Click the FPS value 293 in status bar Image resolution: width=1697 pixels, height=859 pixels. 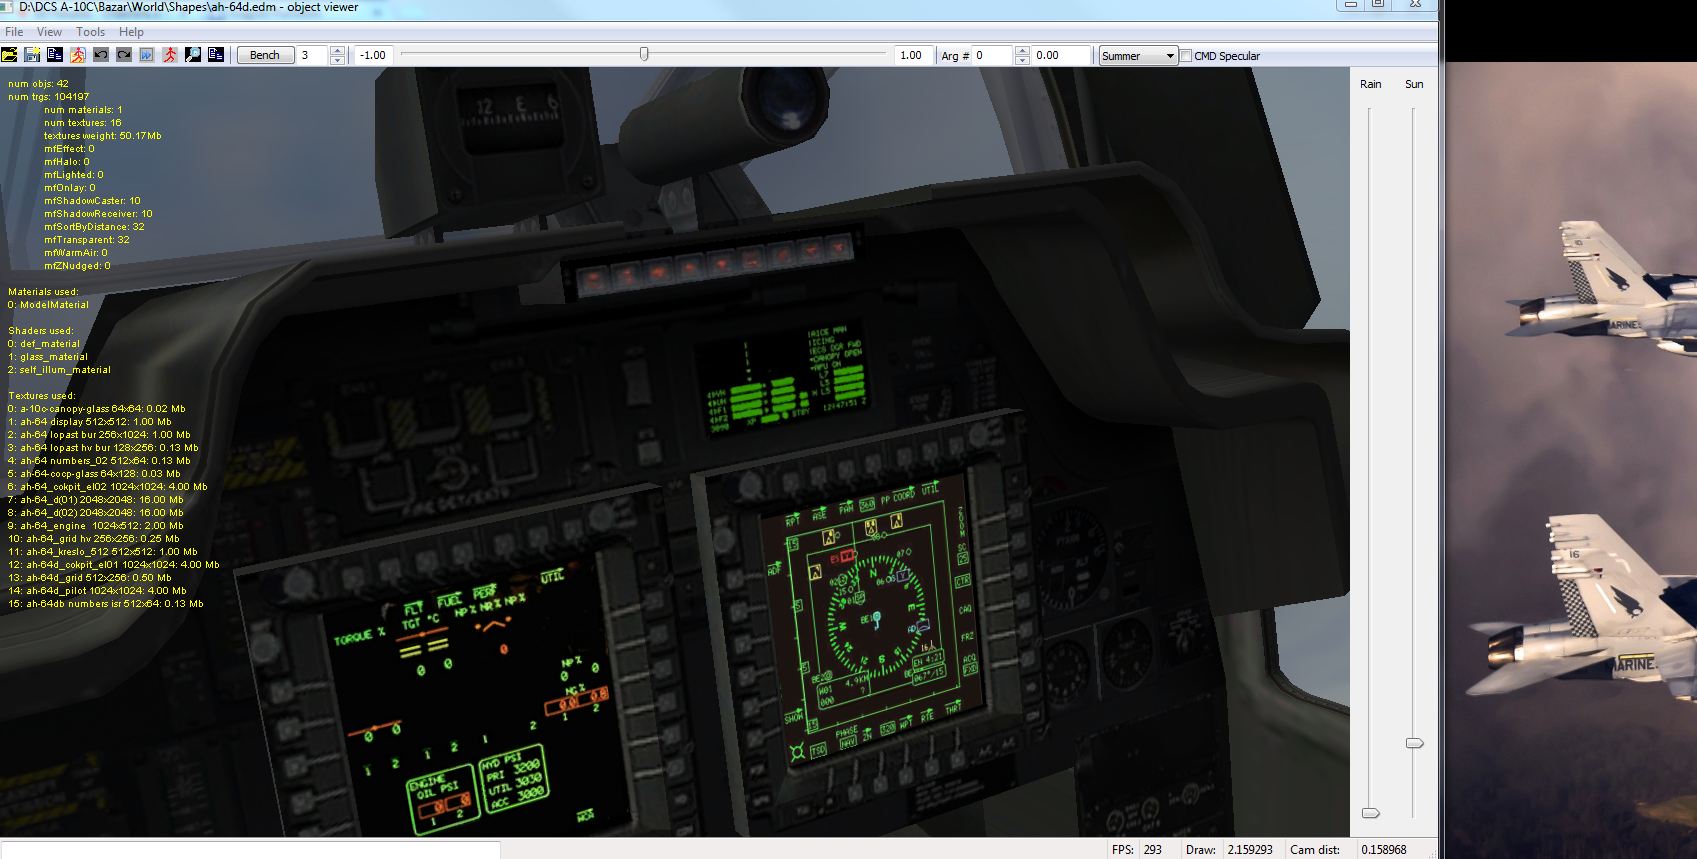click(x=1153, y=850)
